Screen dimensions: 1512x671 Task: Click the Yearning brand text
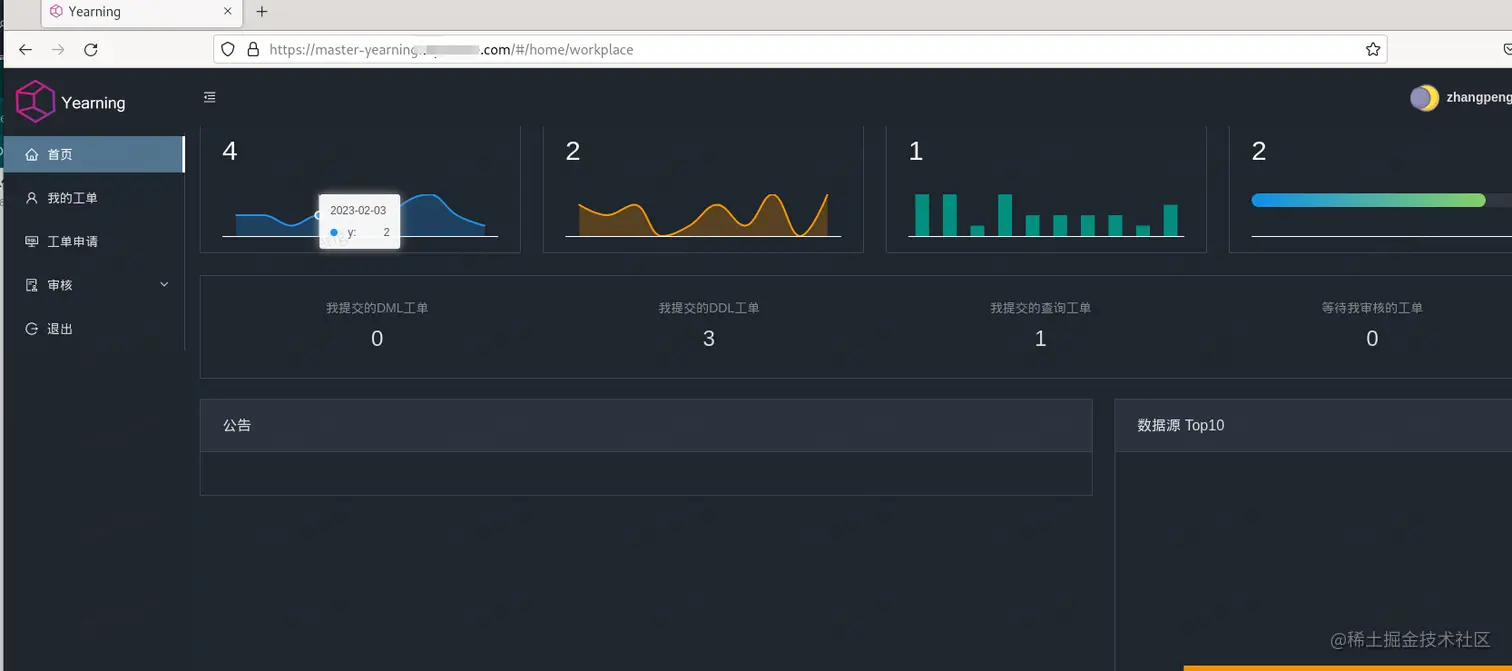coord(93,103)
